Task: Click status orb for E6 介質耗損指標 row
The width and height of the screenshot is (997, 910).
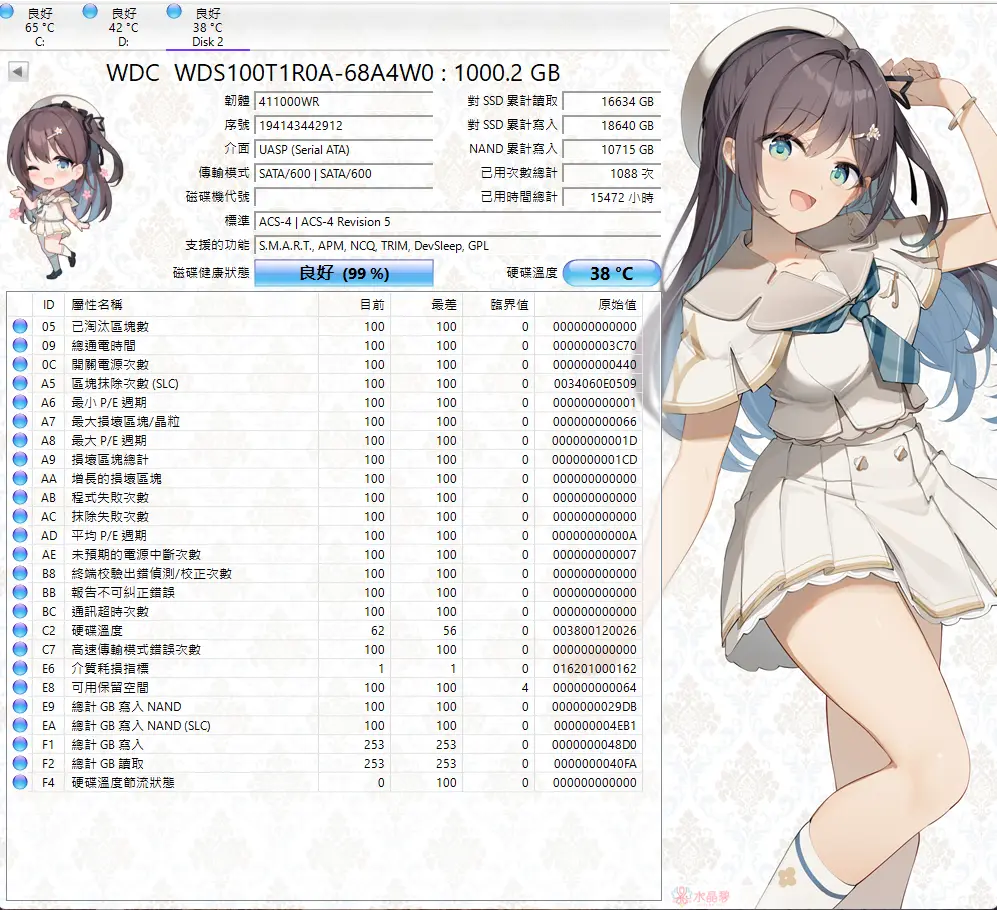Action: click(x=20, y=669)
